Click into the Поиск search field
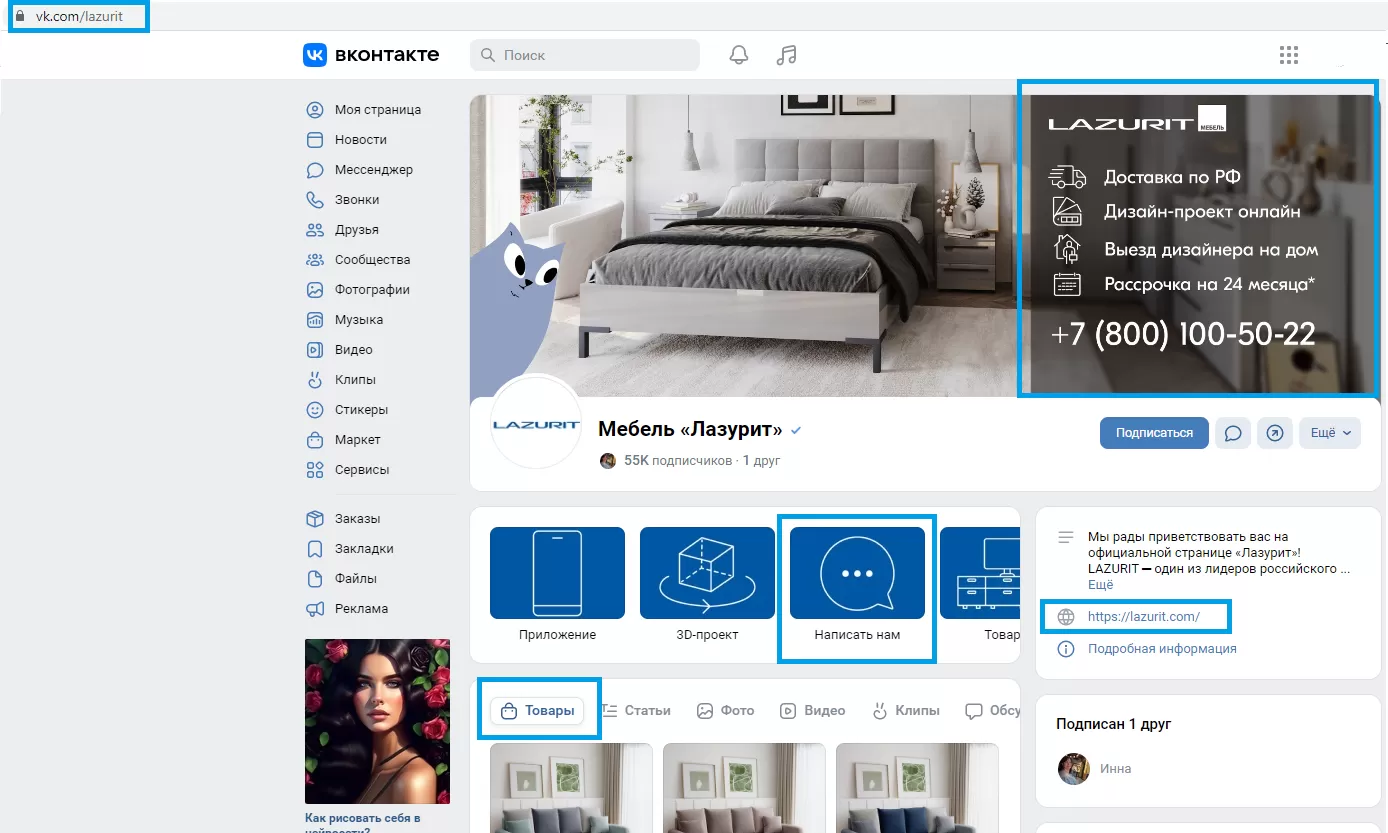The image size is (1388, 833). click(x=585, y=55)
